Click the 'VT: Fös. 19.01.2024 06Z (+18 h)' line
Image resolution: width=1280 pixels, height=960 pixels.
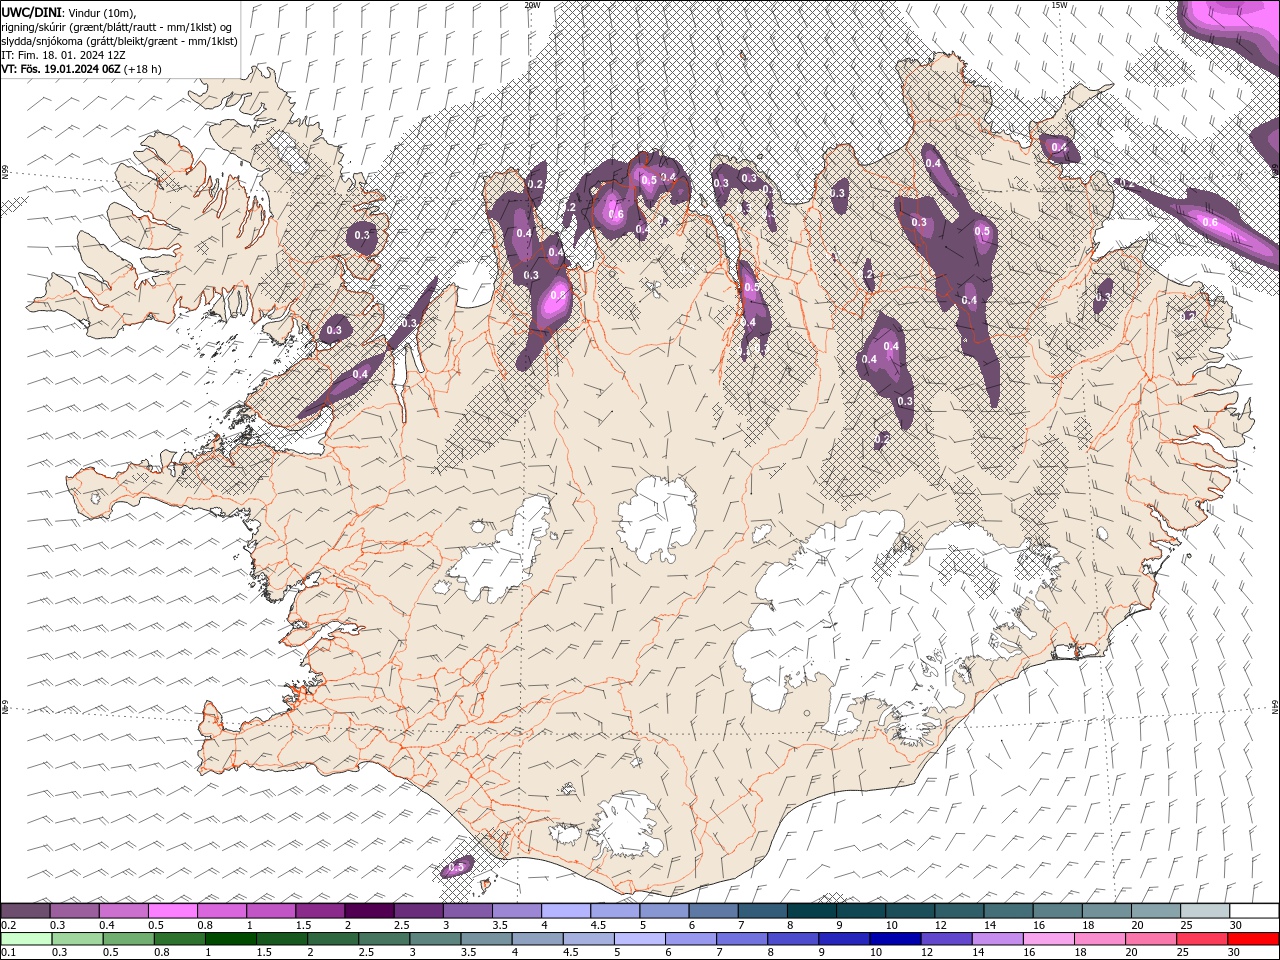(x=81, y=69)
